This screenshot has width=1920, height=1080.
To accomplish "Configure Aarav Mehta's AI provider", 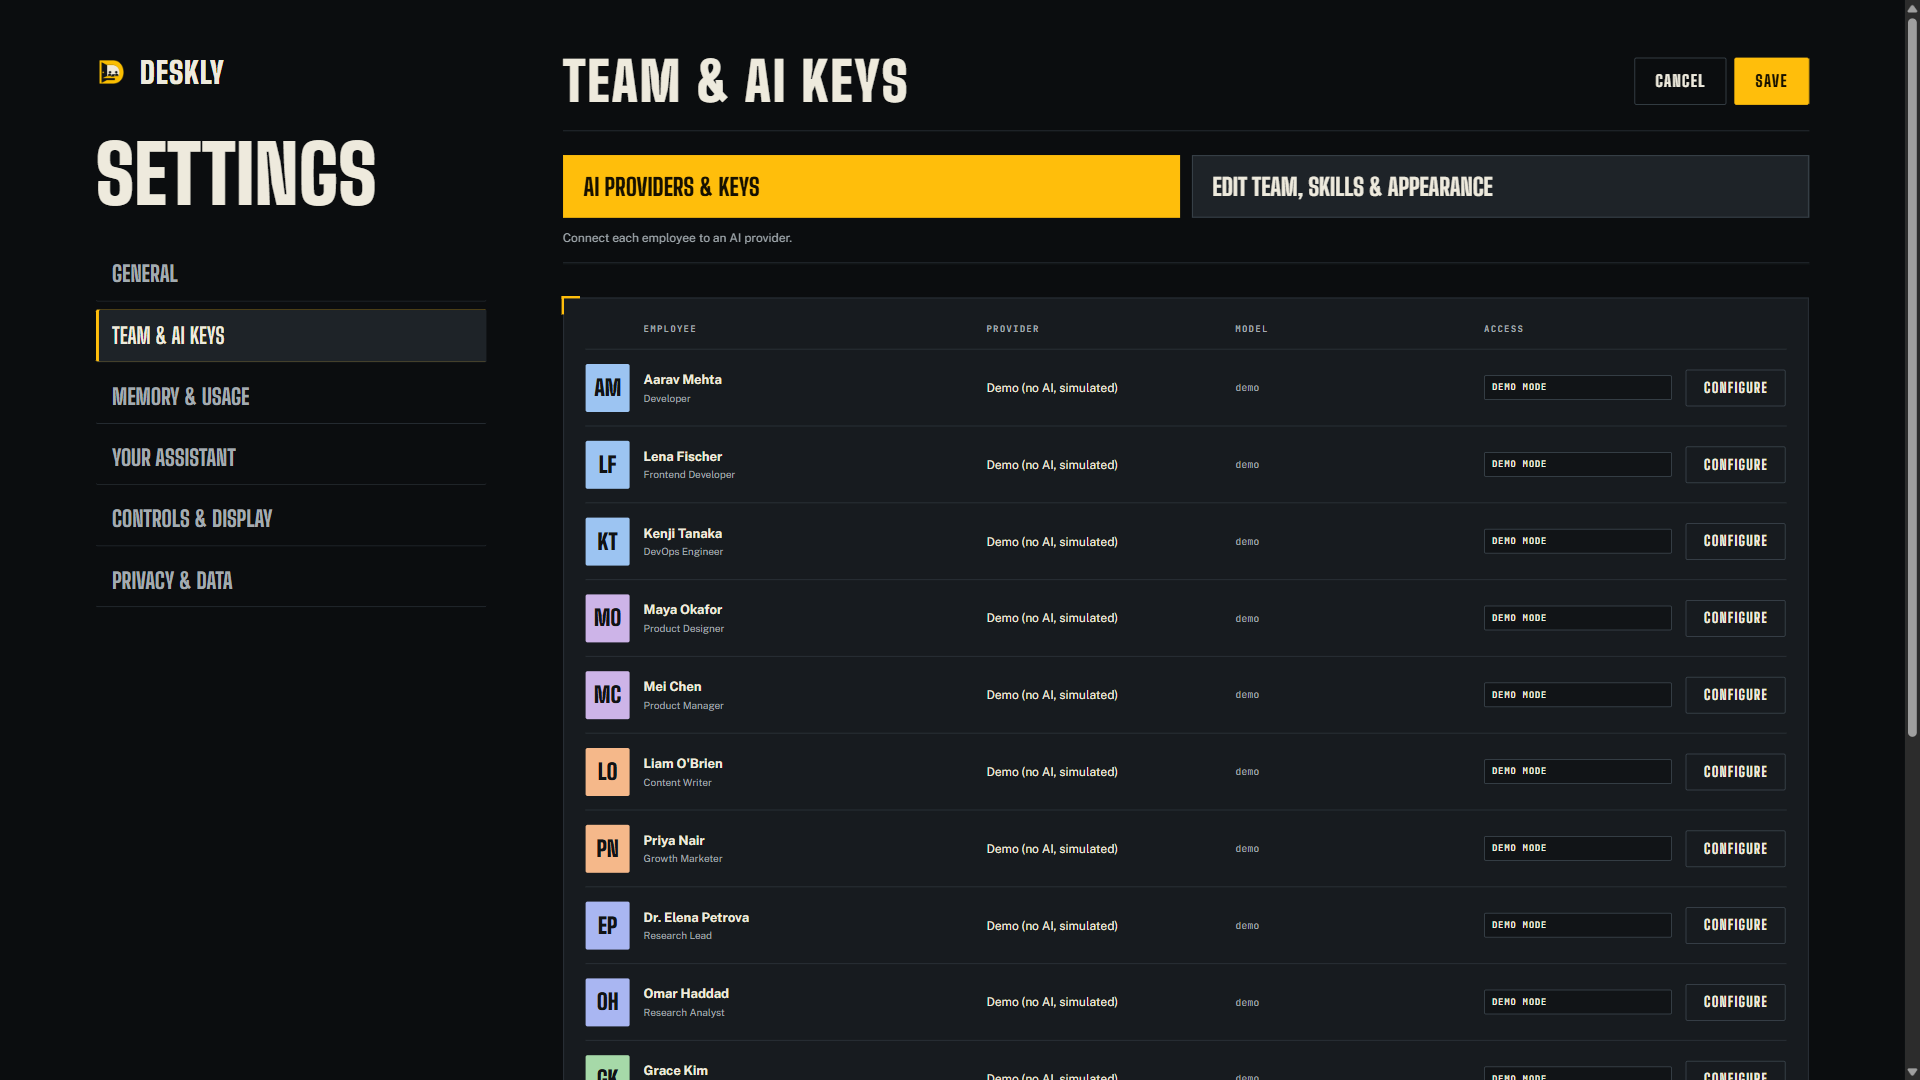I will (1735, 388).
